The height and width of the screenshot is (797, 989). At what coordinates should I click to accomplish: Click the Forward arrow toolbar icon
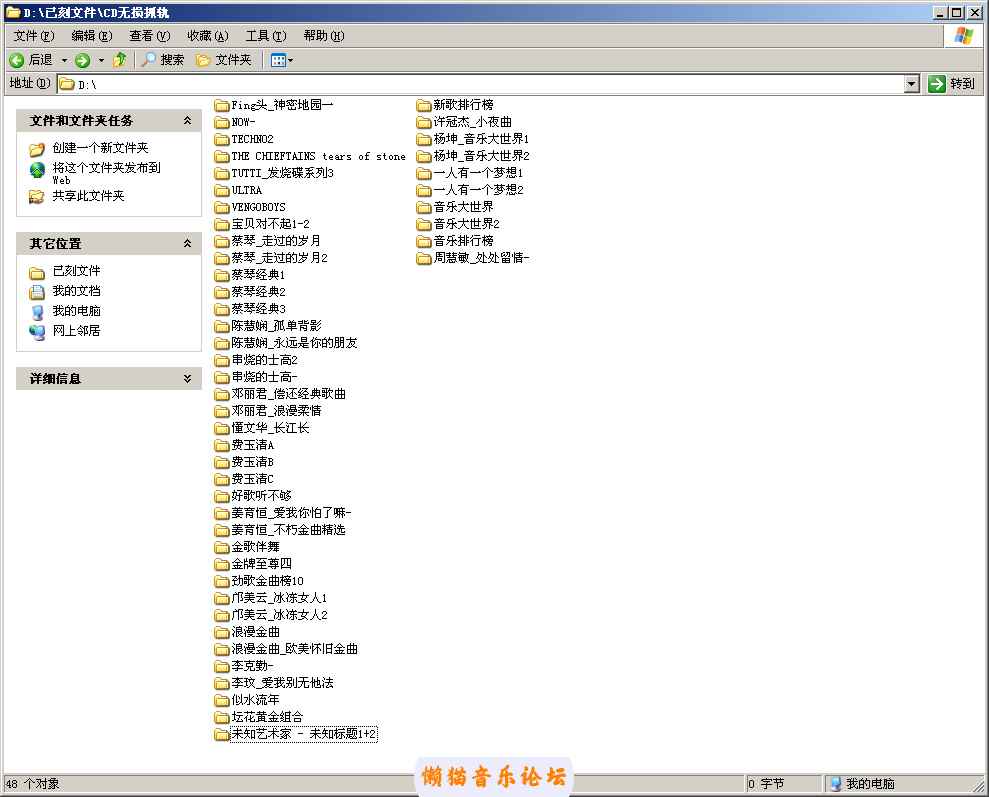82,60
